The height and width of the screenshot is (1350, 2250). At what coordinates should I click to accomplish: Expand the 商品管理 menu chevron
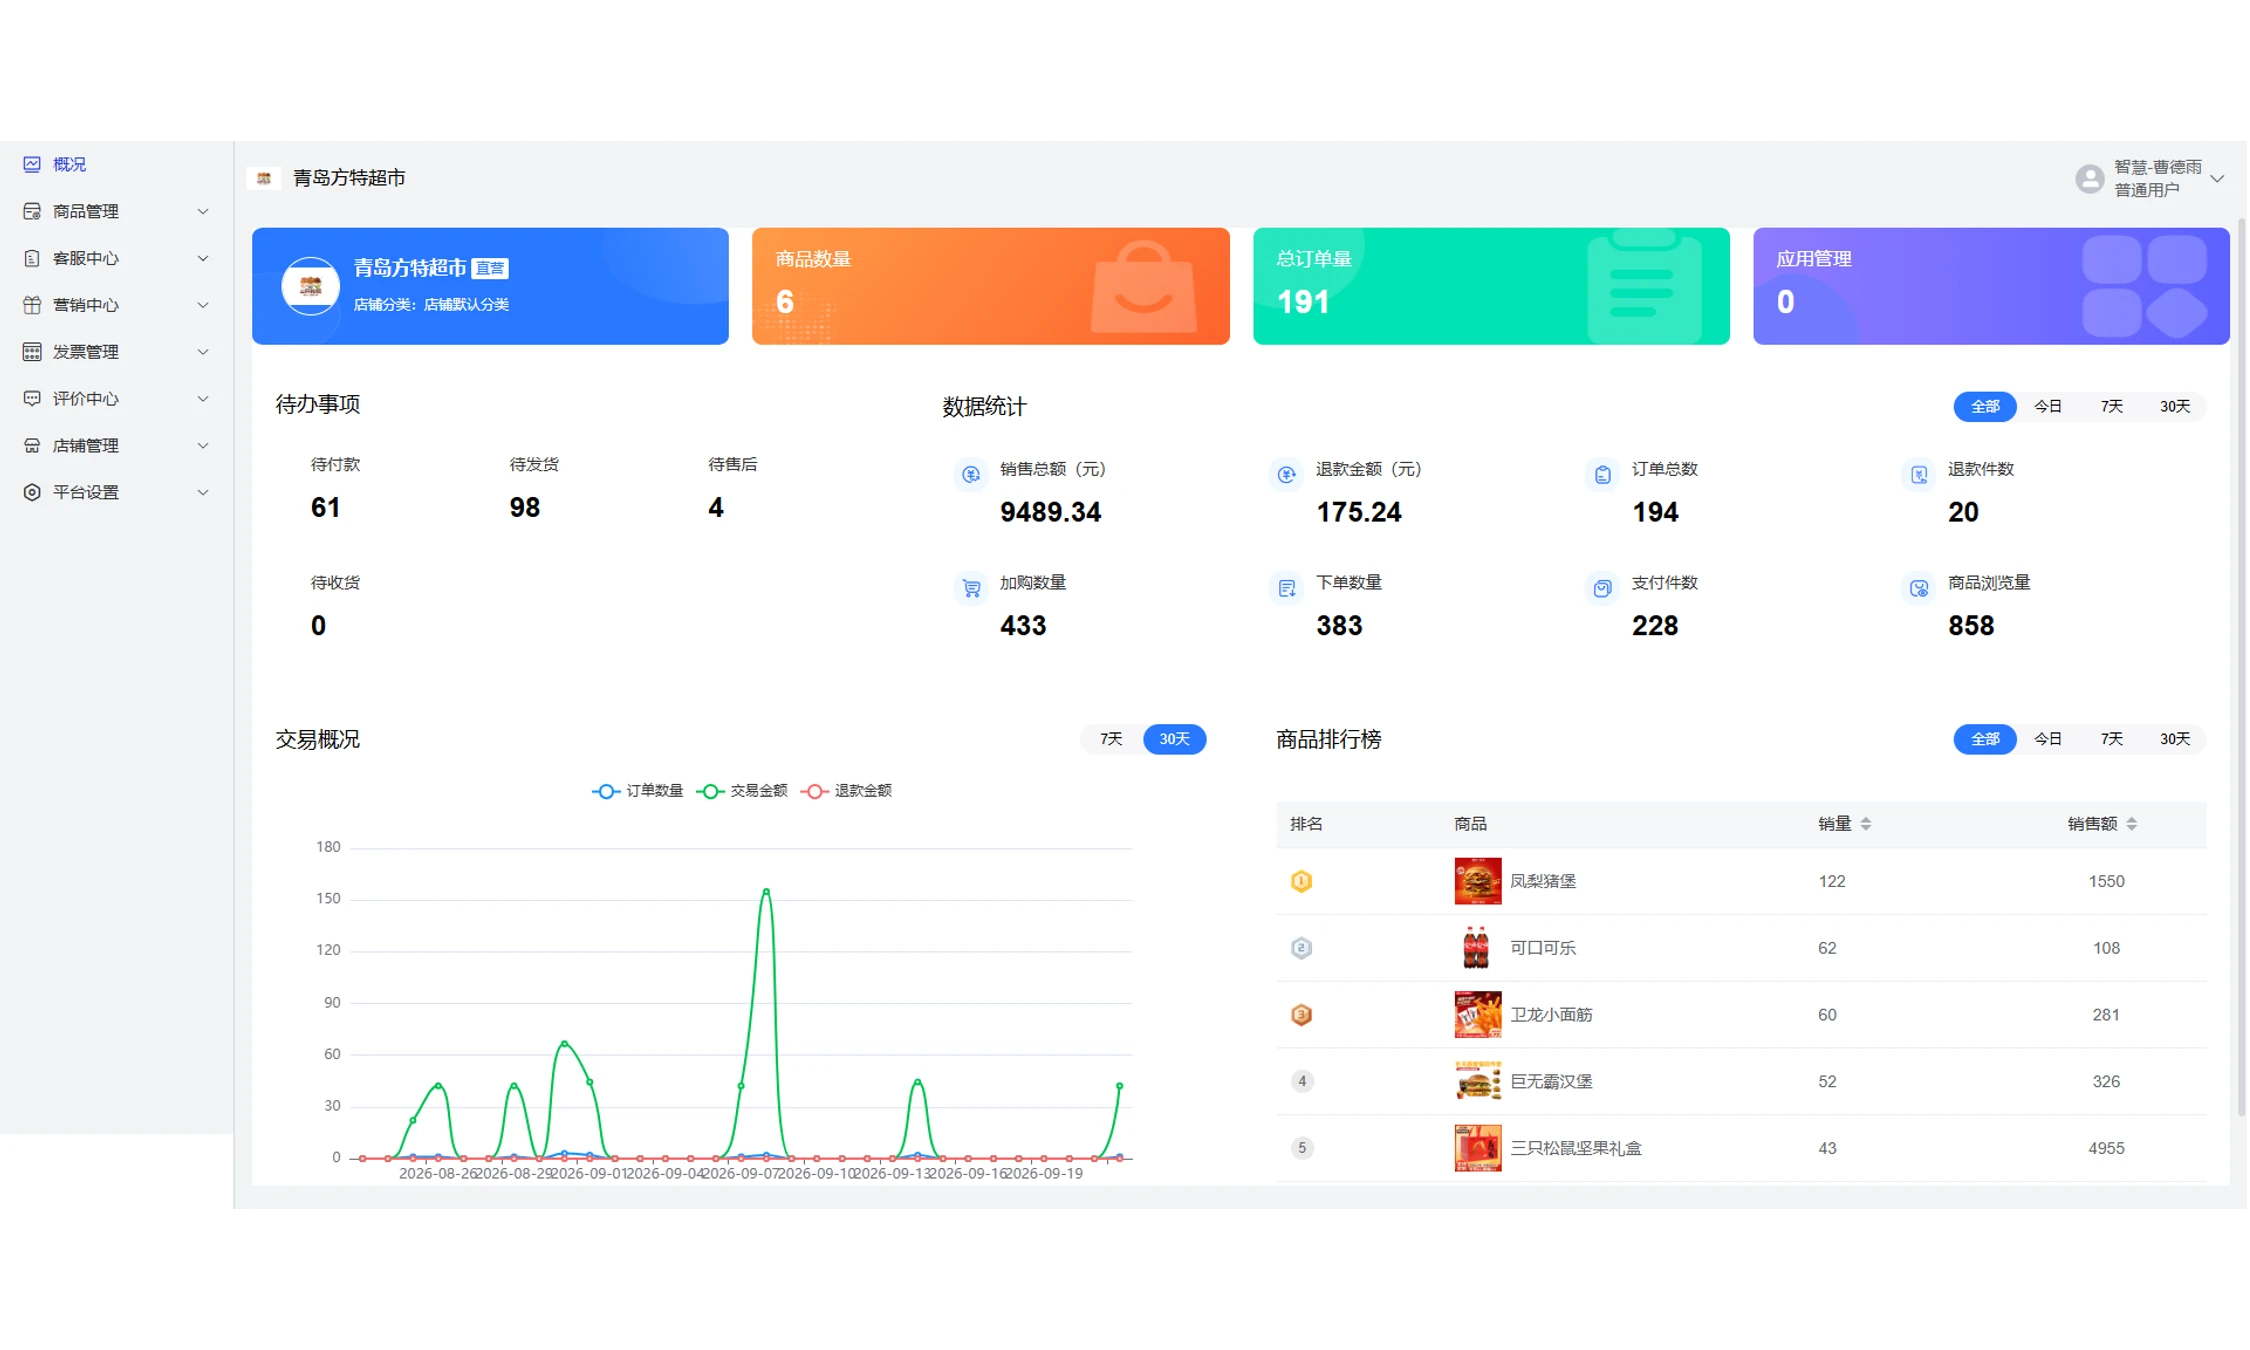tap(203, 211)
